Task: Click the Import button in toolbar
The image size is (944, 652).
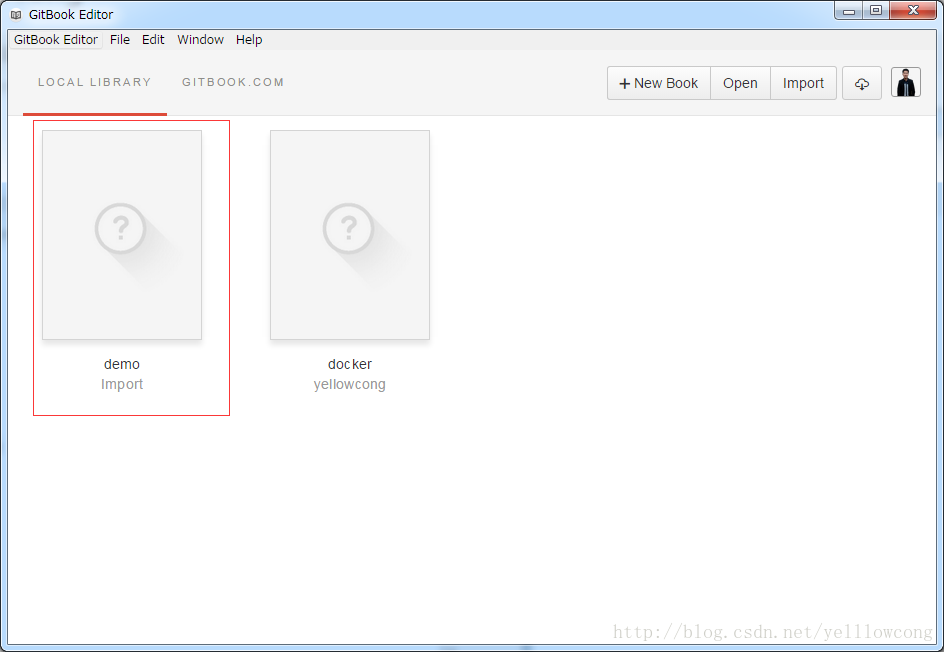Action: [x=803, y=83]
